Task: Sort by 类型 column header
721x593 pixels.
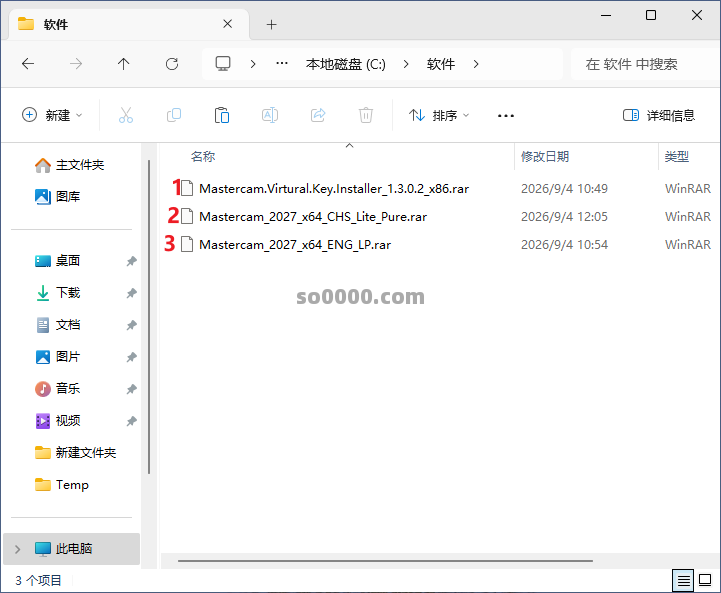Action: (x=676, y=157)
